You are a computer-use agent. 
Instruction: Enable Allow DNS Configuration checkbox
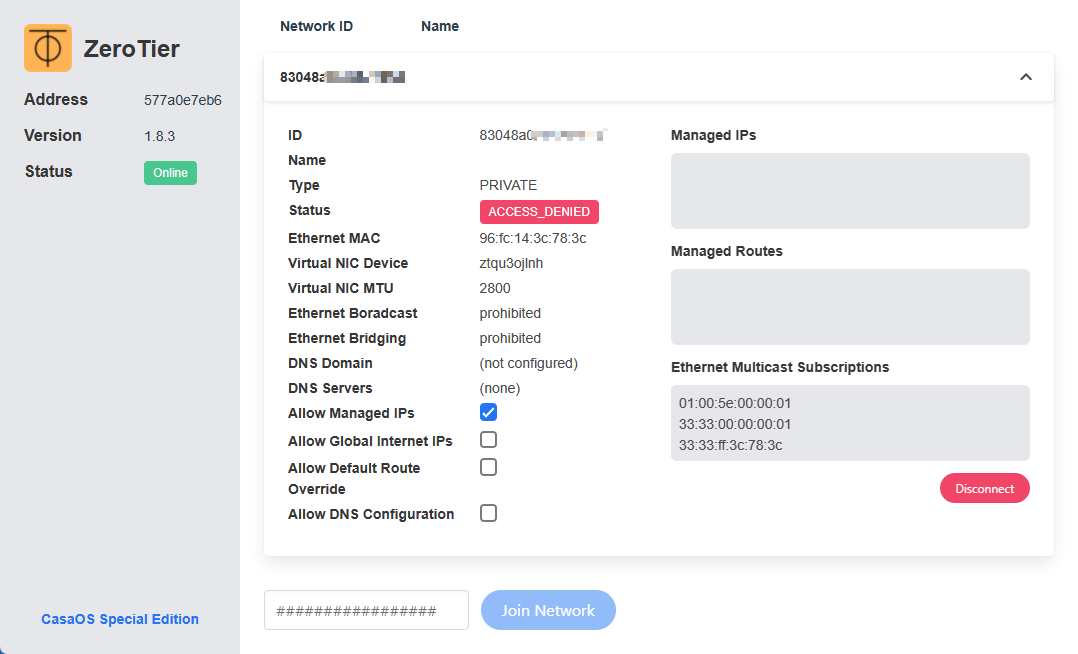488,513
